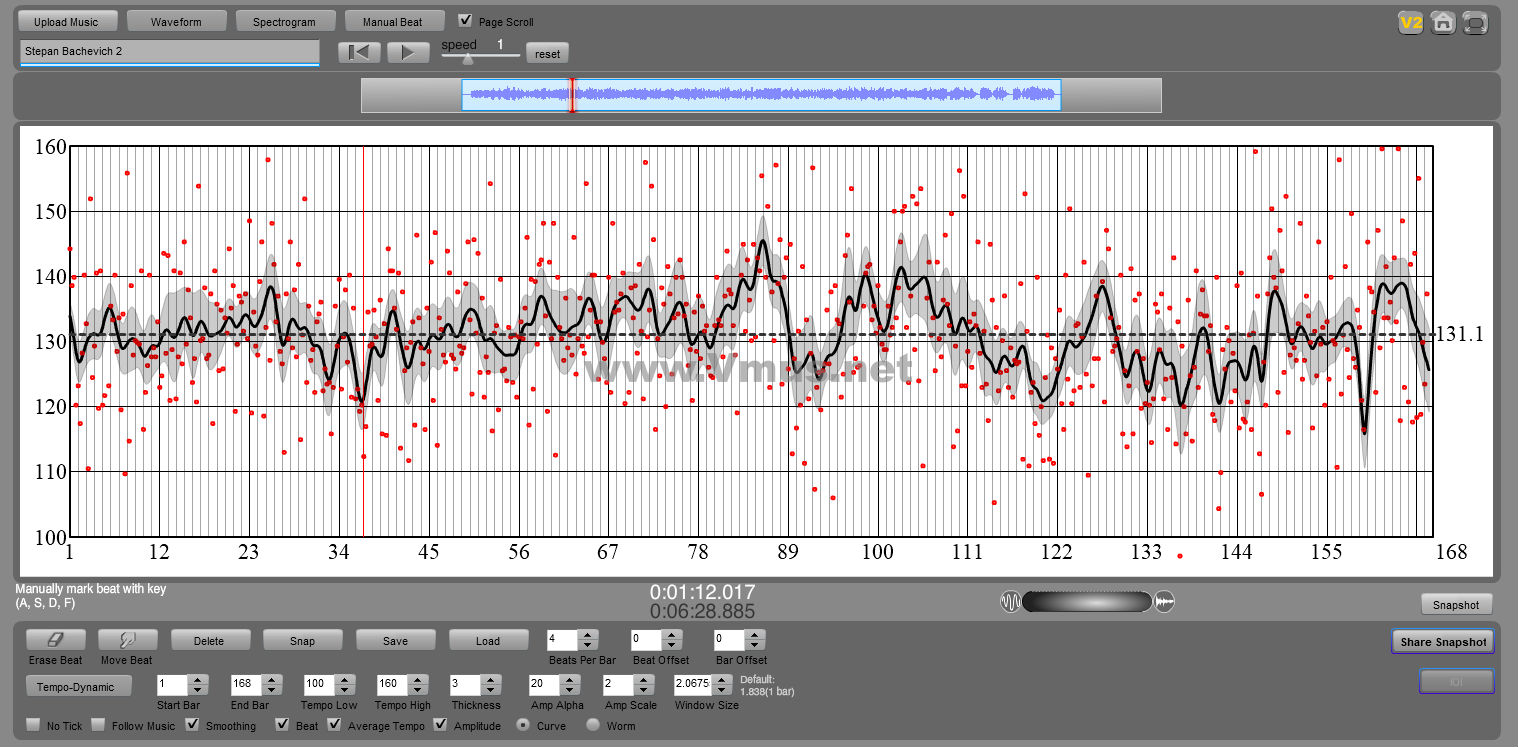Start playback with the play button
Viewport: 1518px width, 747px height.
408,52
